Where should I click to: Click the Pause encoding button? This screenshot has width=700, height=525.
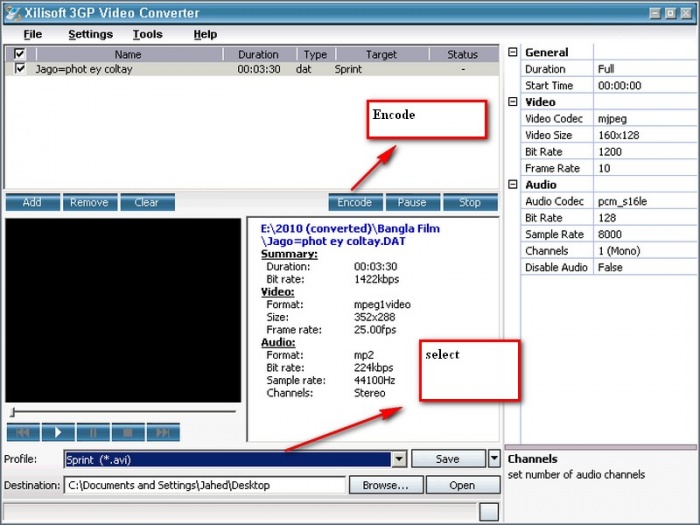pos(412,202)
